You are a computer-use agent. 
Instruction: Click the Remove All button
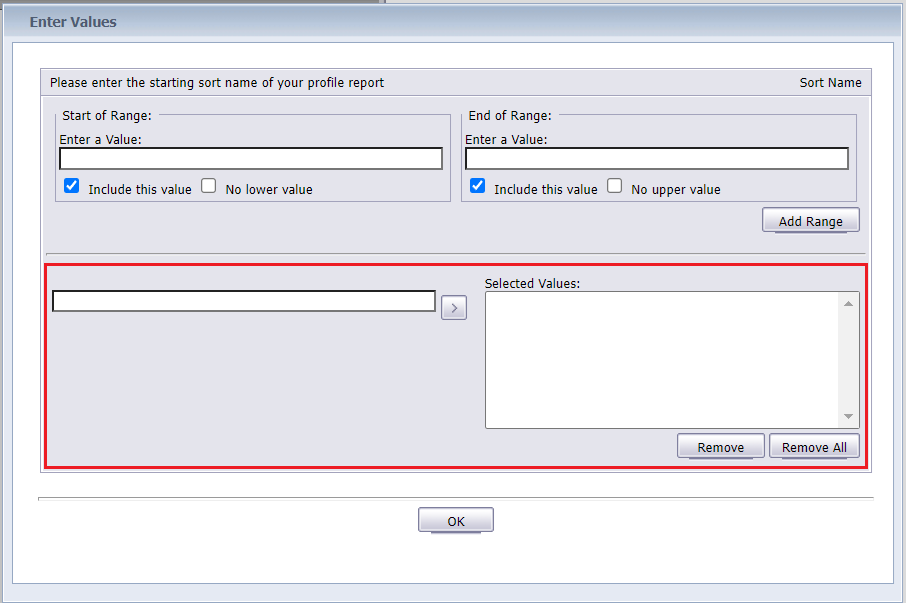tap(814, 446)
